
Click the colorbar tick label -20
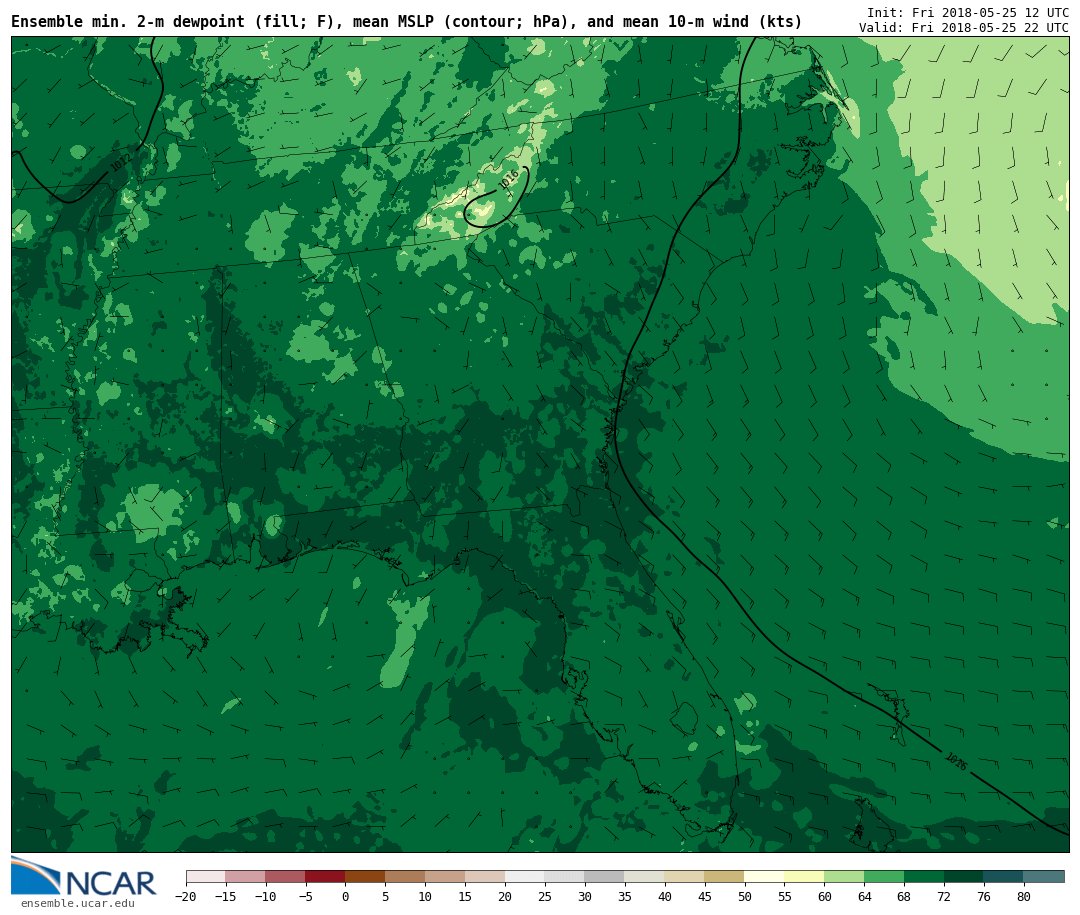tap(184, 897)
